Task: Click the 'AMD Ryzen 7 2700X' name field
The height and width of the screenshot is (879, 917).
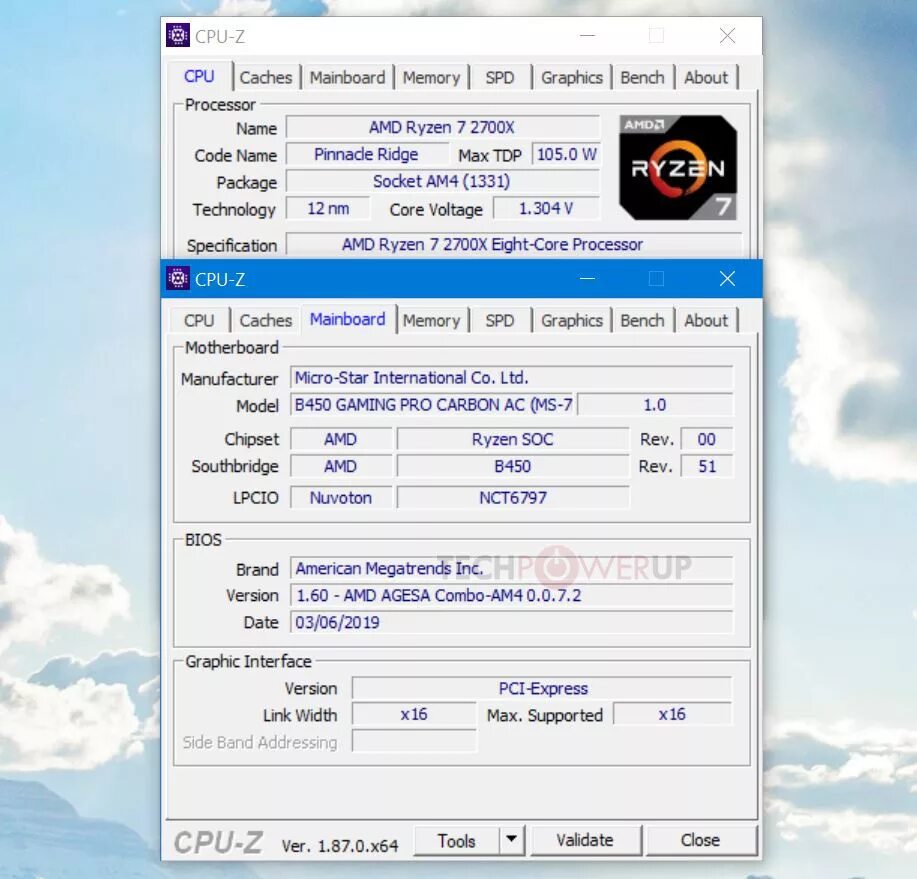Action: (x=442, y=127)
